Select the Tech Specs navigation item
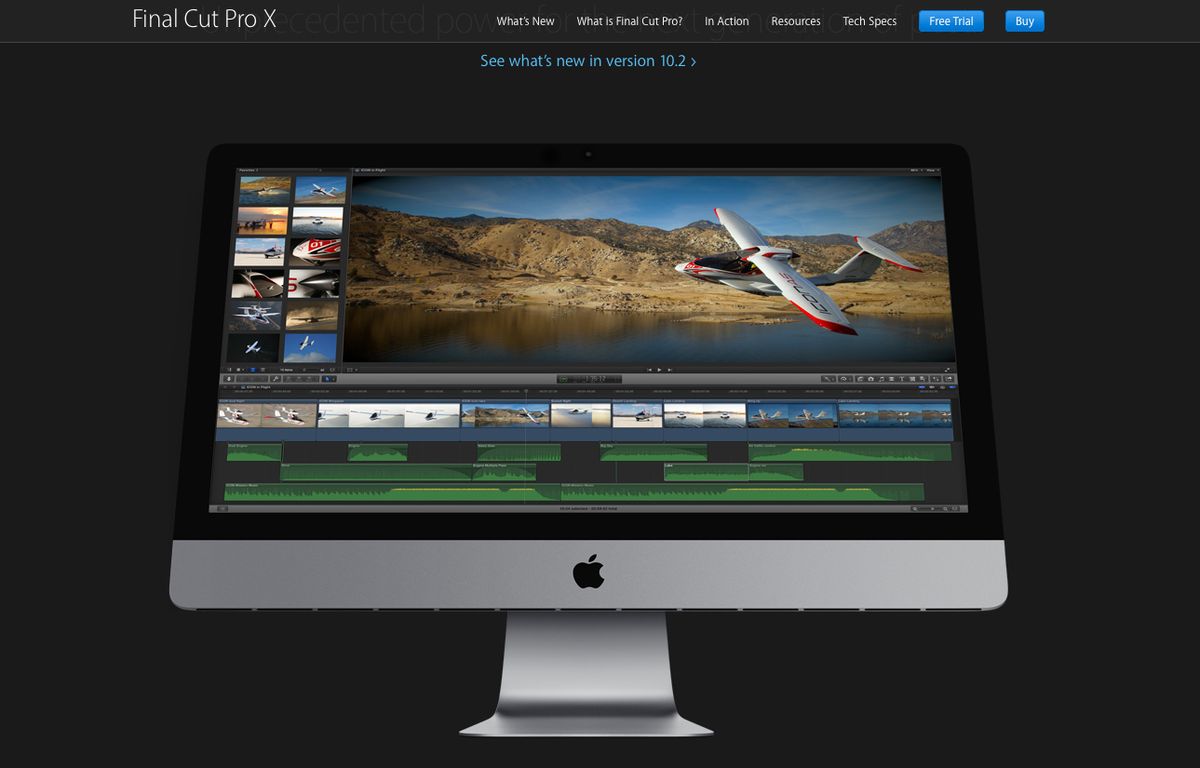The image size is (1200, 768). pyautogui.click(x=869, y=21)
